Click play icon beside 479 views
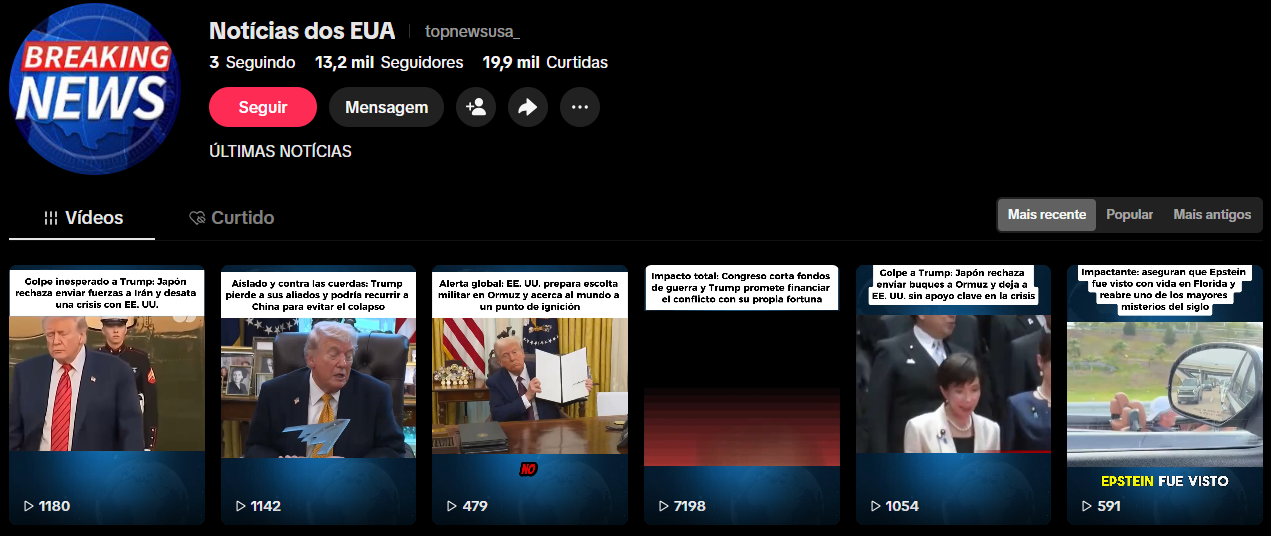Image resolution: width=1271 pixels, height=536 pixels. tap(451, 506)
